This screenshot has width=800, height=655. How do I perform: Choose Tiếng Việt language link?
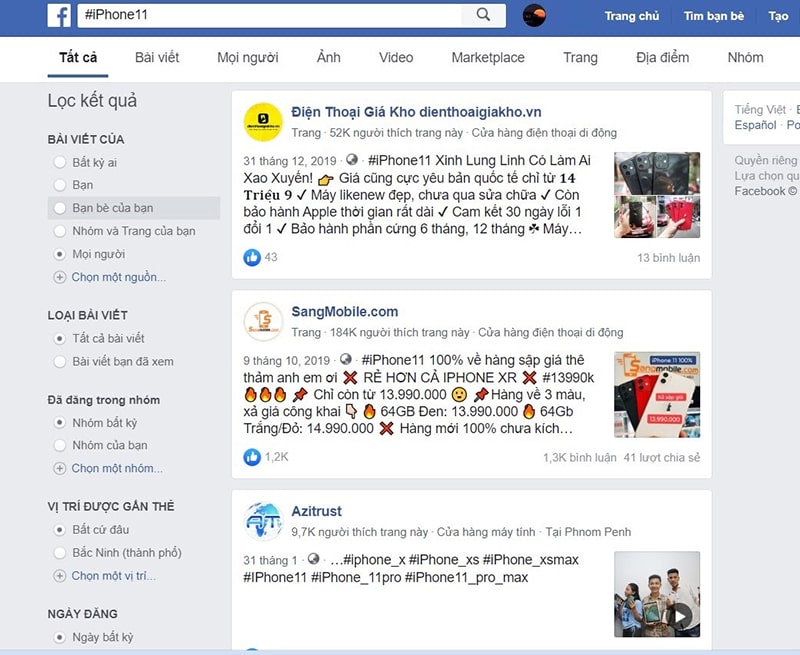coord(760,109)
